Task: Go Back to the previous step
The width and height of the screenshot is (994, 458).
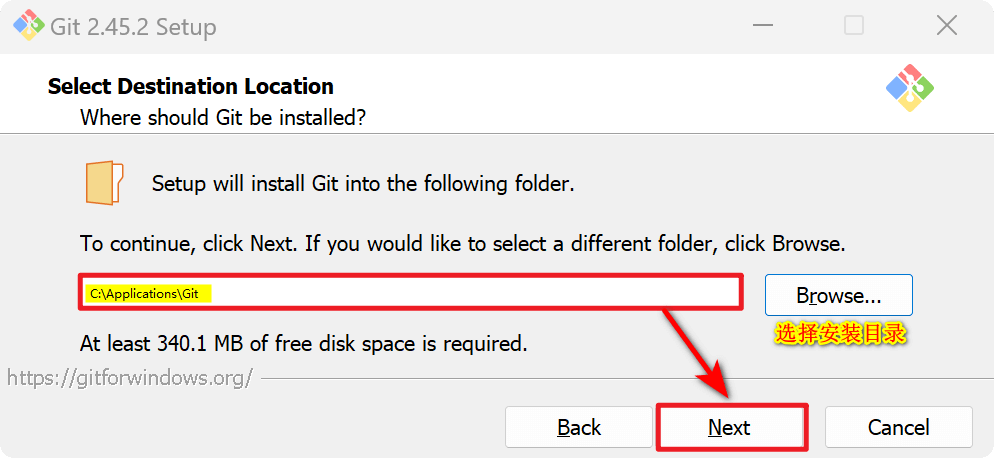Action: click(579, 427)
